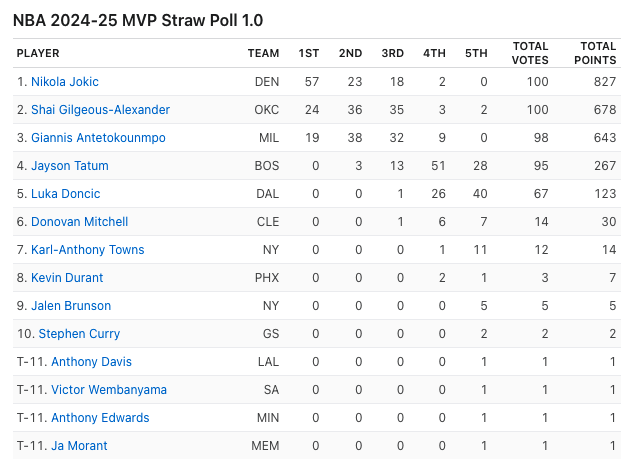Click the Stephen Curry link
The width and height of the screenshot is (634, 469).
(x=79, y=334)
